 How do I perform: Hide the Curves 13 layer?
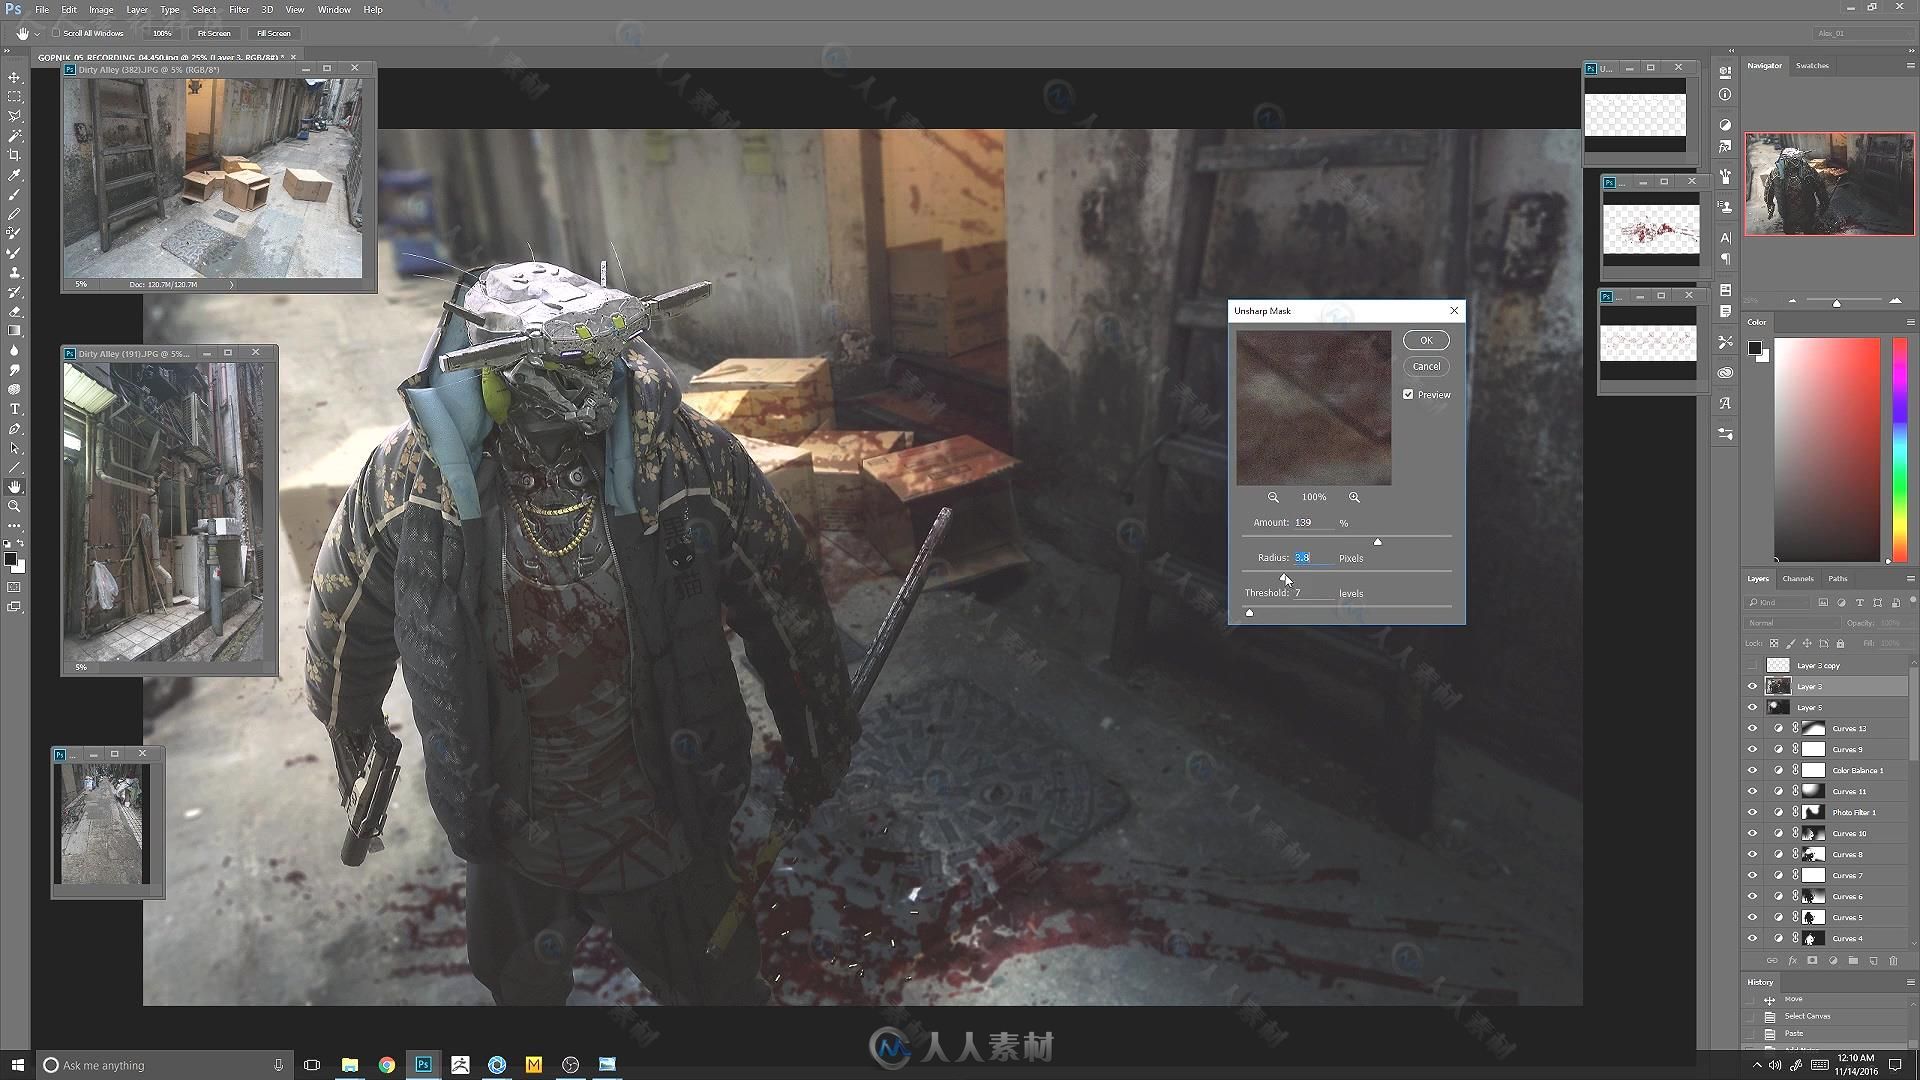click(1752, 729)
